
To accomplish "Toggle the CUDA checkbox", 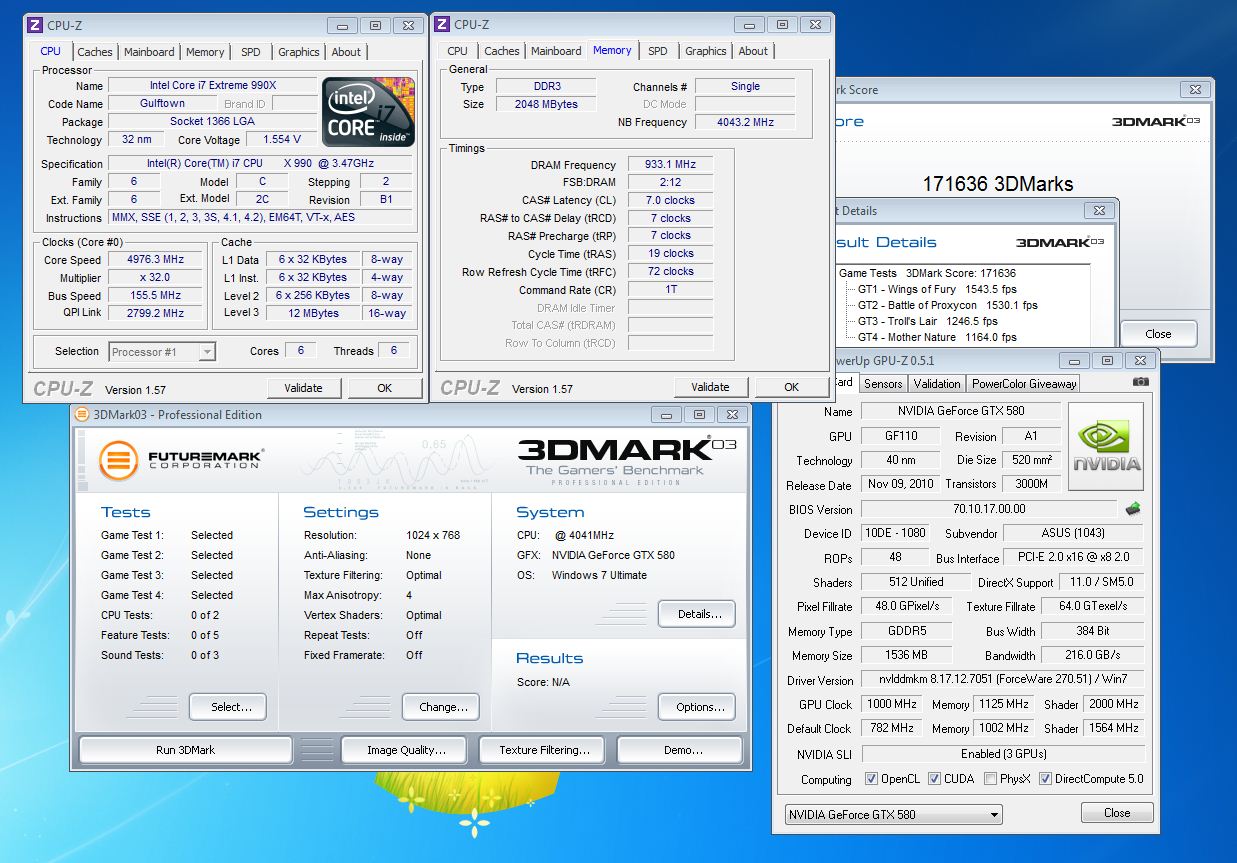I will [x=934, y=779].
